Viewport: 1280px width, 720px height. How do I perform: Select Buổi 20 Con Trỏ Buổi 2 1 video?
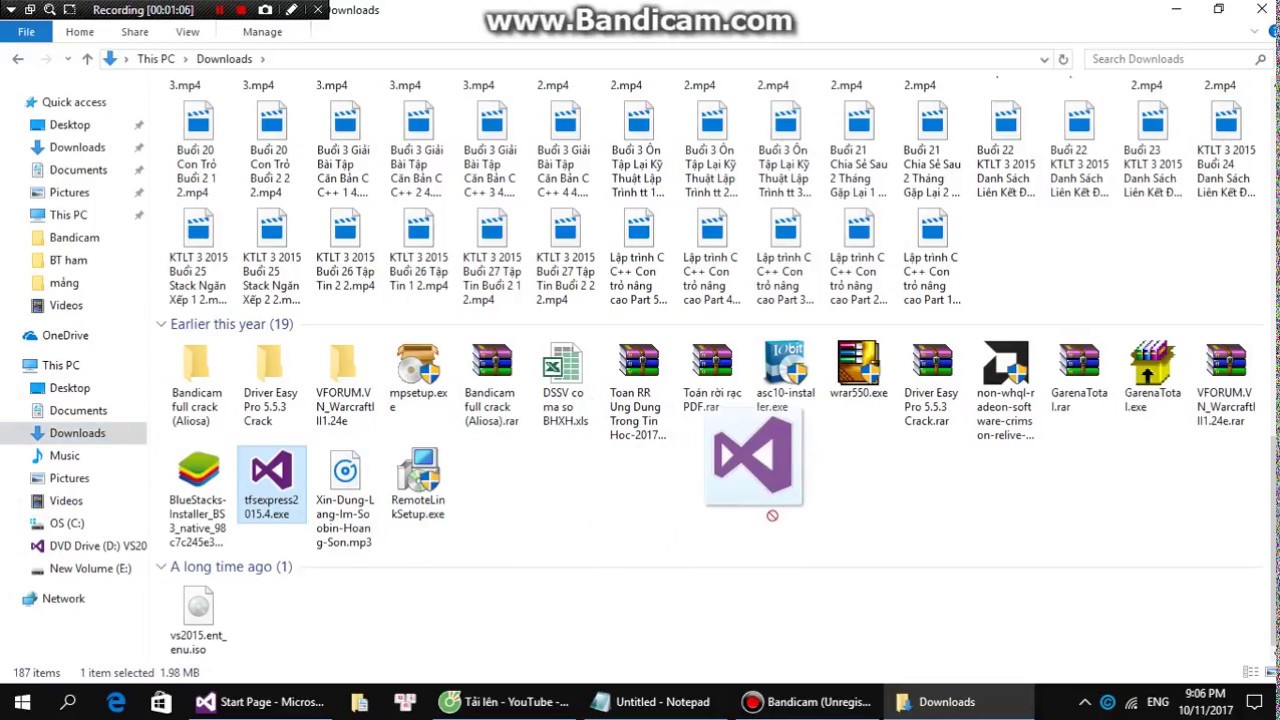tap(197, 150)
